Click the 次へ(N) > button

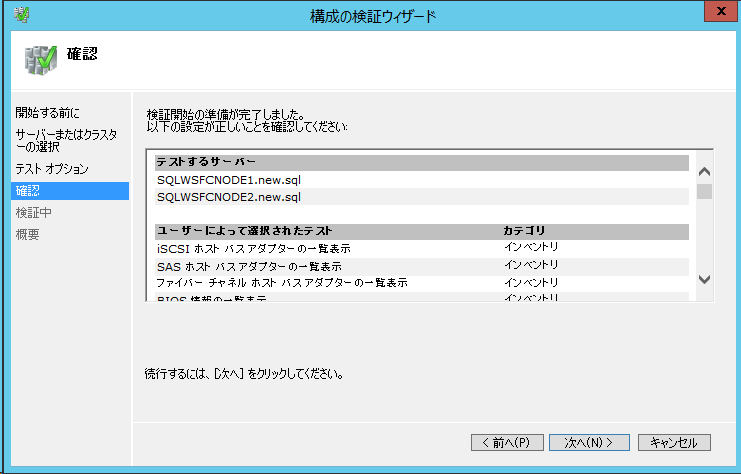(588, 442)
